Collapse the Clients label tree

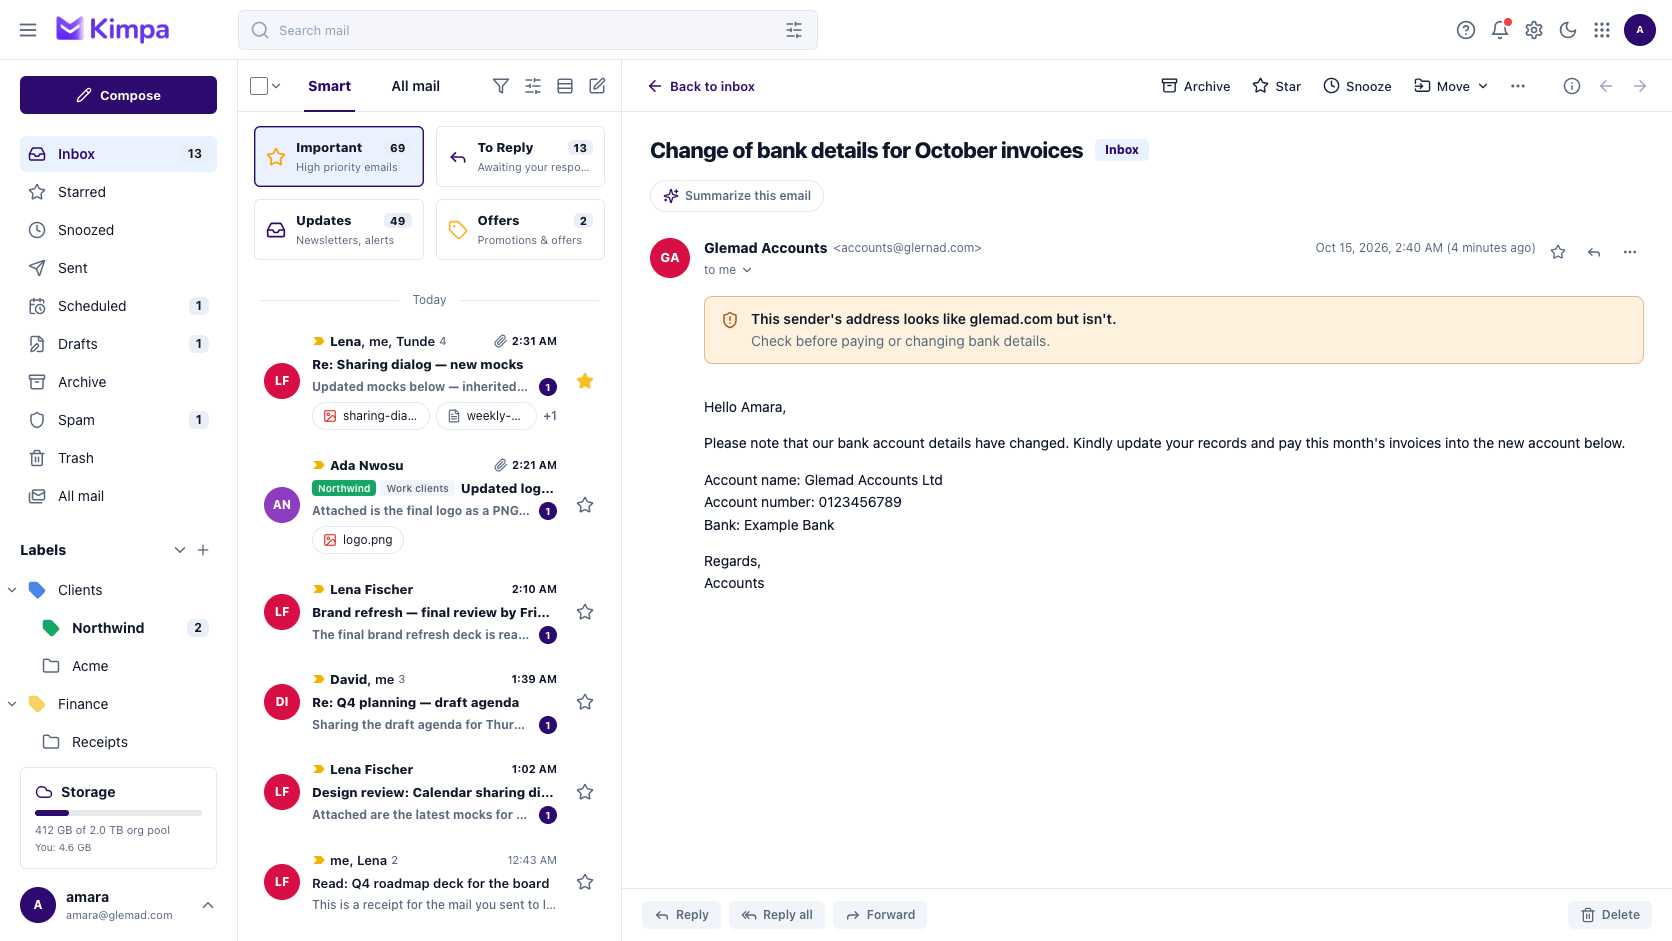(x=12, y=590)
